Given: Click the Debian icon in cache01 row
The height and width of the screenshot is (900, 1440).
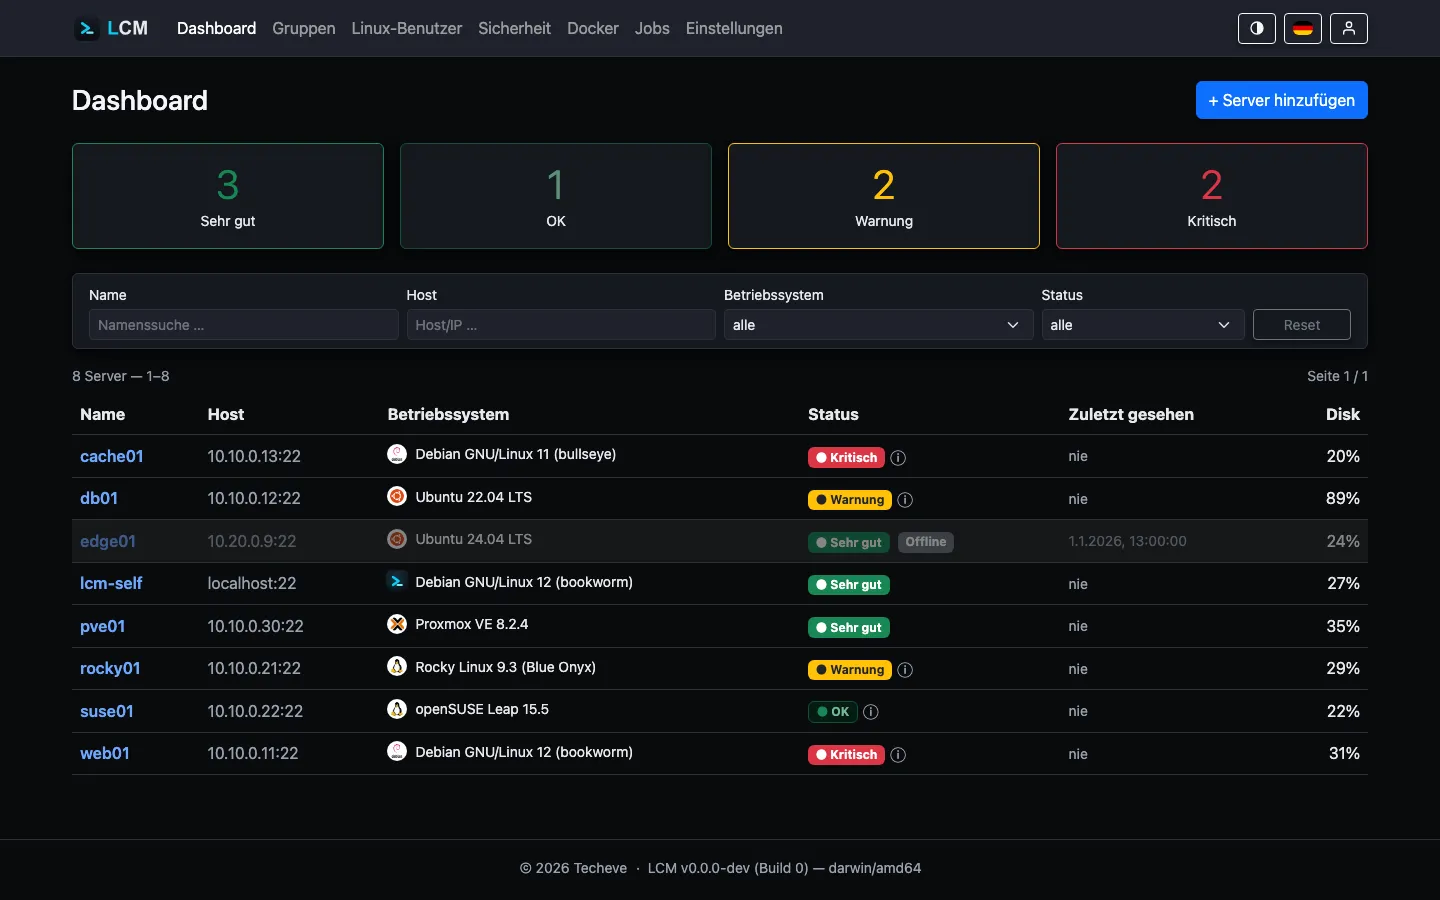Looking at the screenshot, I should coord(397,454).
